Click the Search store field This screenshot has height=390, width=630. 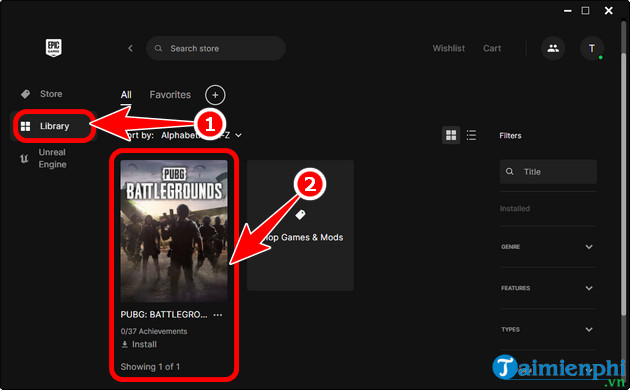(216, 48)
